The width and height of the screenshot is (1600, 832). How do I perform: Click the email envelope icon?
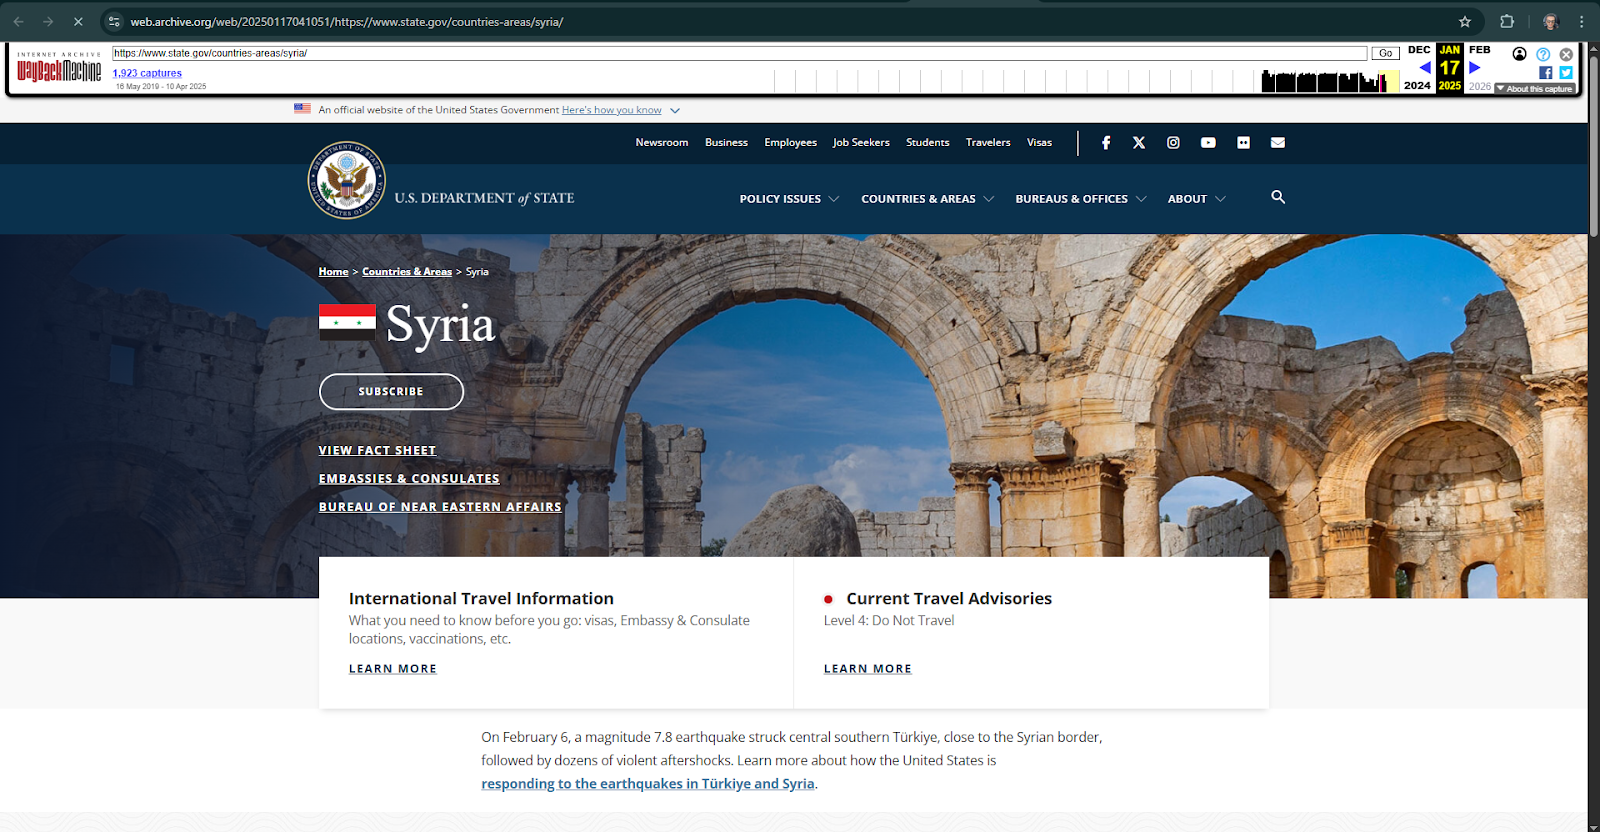[x=1277, y=143]
